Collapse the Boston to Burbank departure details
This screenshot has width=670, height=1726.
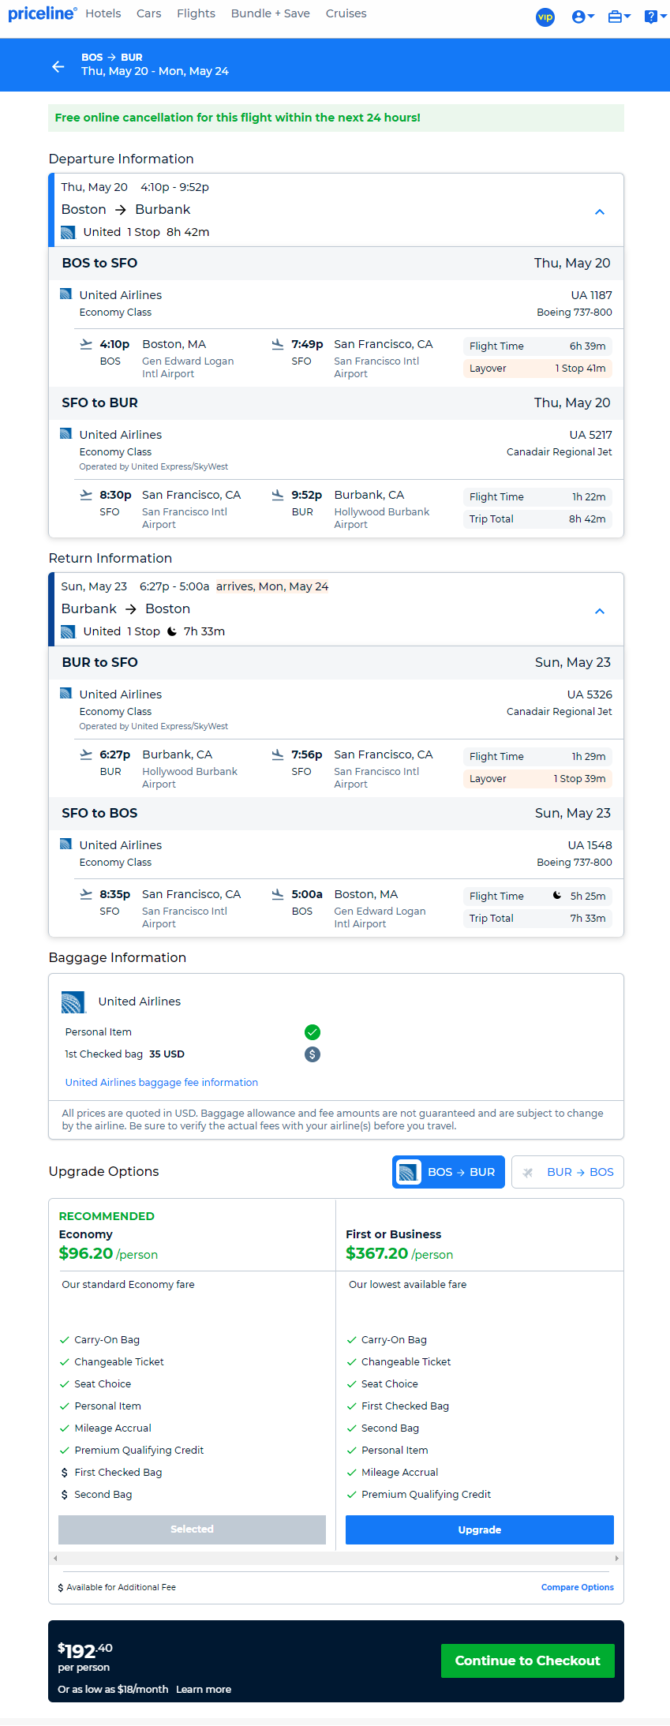600,212
